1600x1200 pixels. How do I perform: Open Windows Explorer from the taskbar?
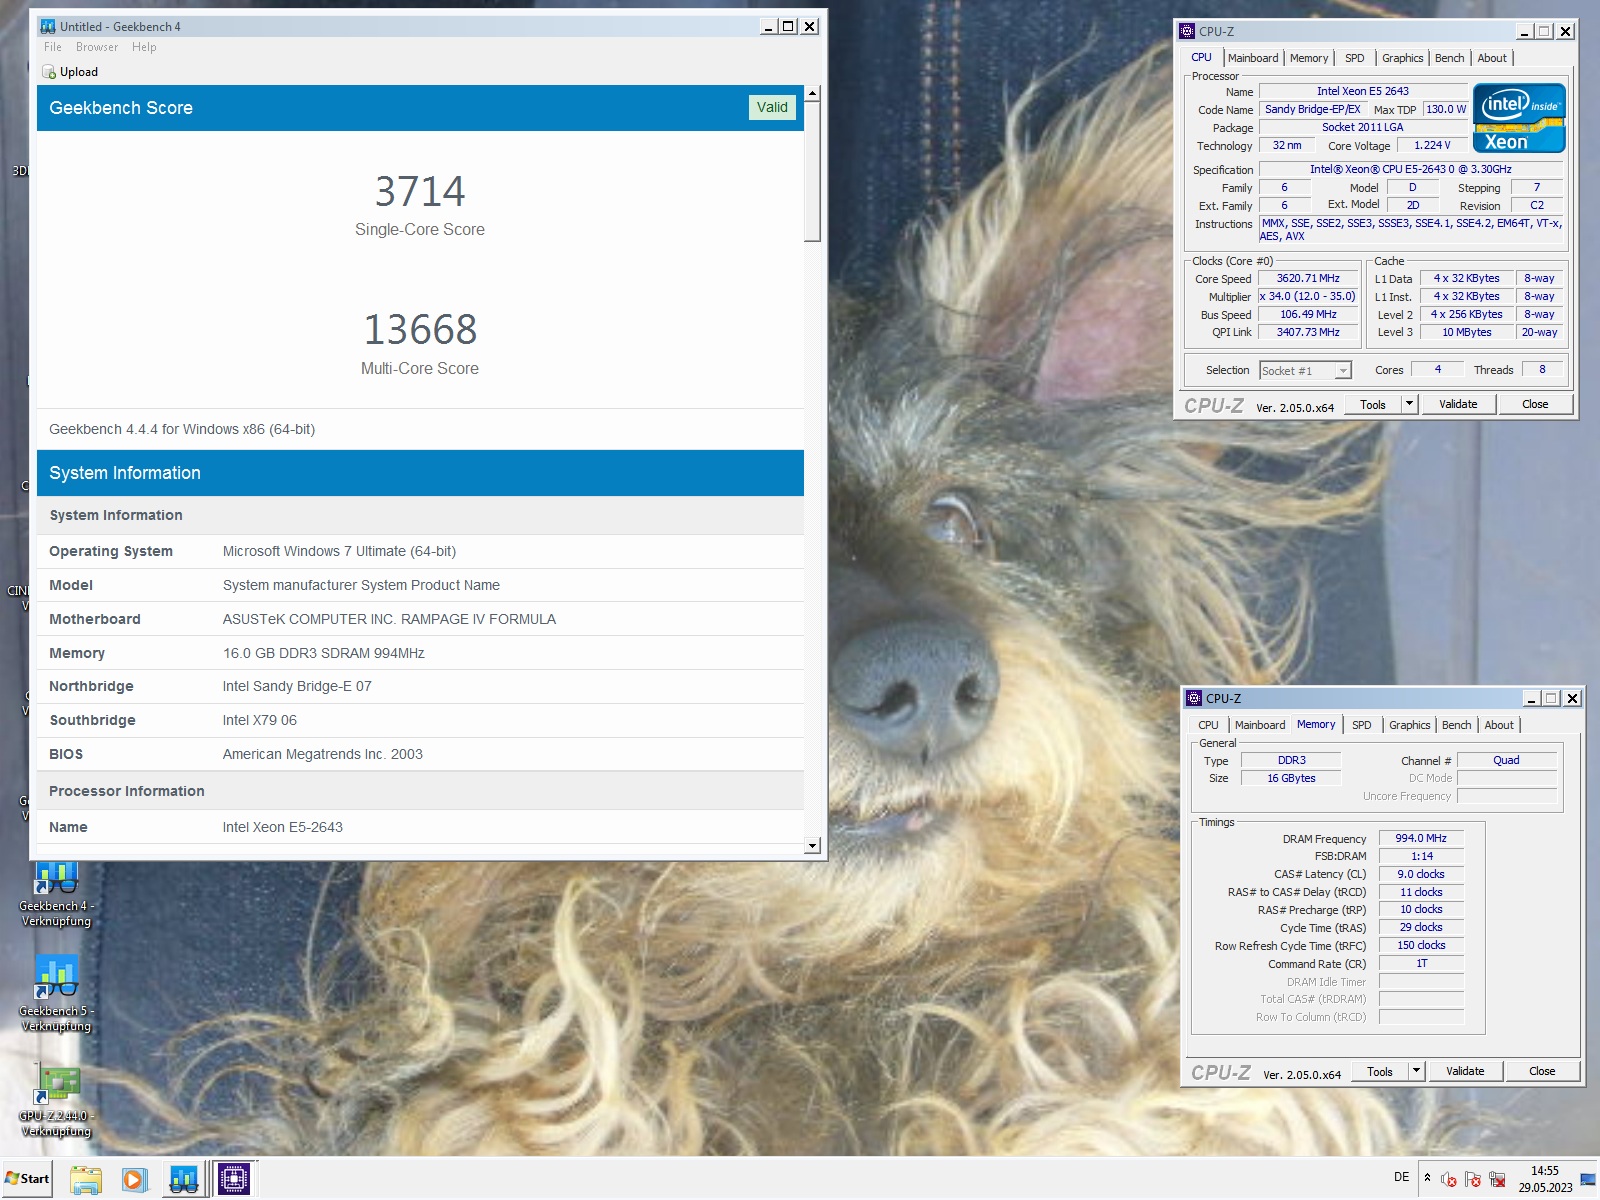[x=86, y=1179]
